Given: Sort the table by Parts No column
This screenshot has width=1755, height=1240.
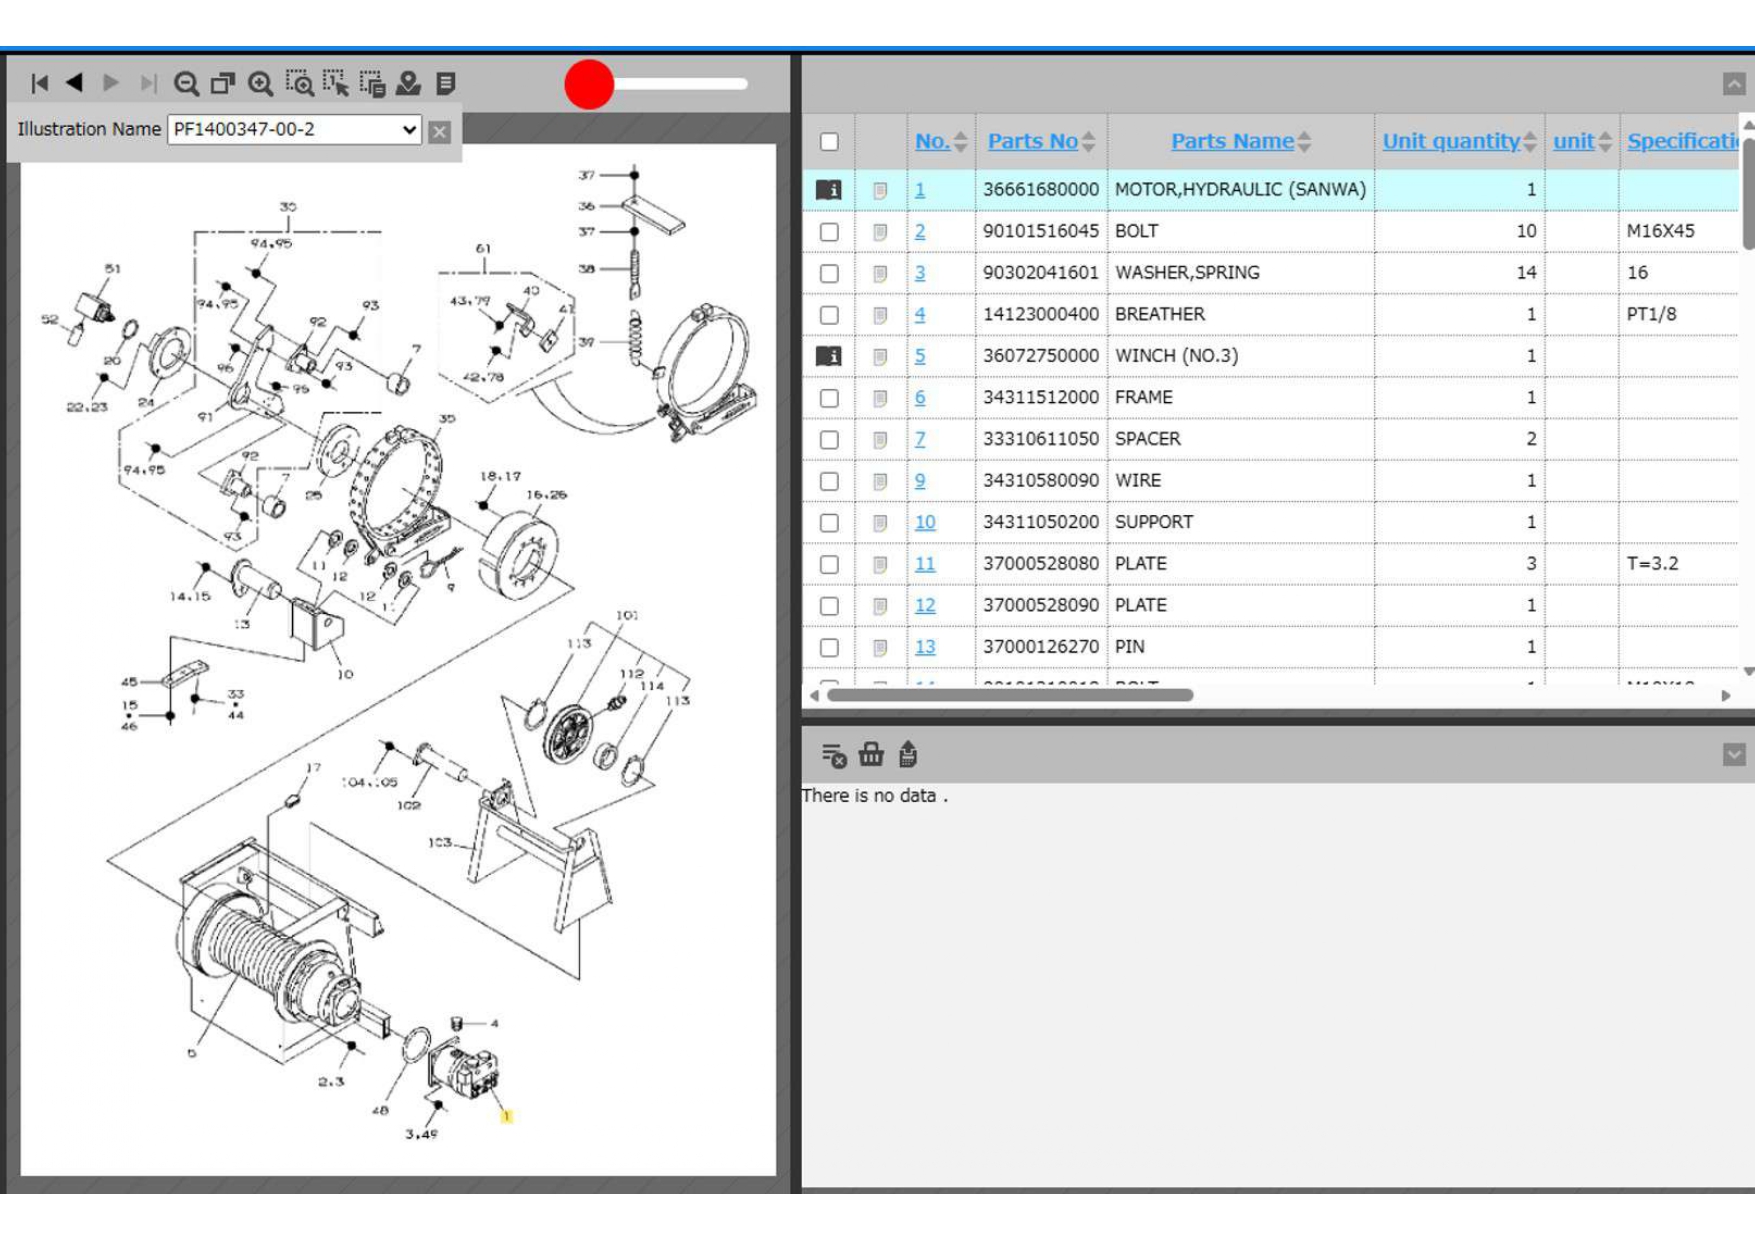Looking at the screenshot, I should click(x=1032, y=142).
